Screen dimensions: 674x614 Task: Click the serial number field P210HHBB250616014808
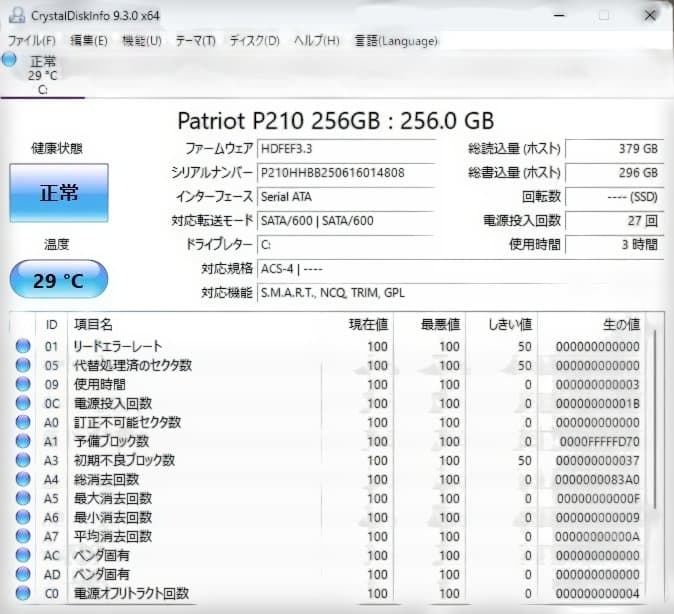(346, 173)
